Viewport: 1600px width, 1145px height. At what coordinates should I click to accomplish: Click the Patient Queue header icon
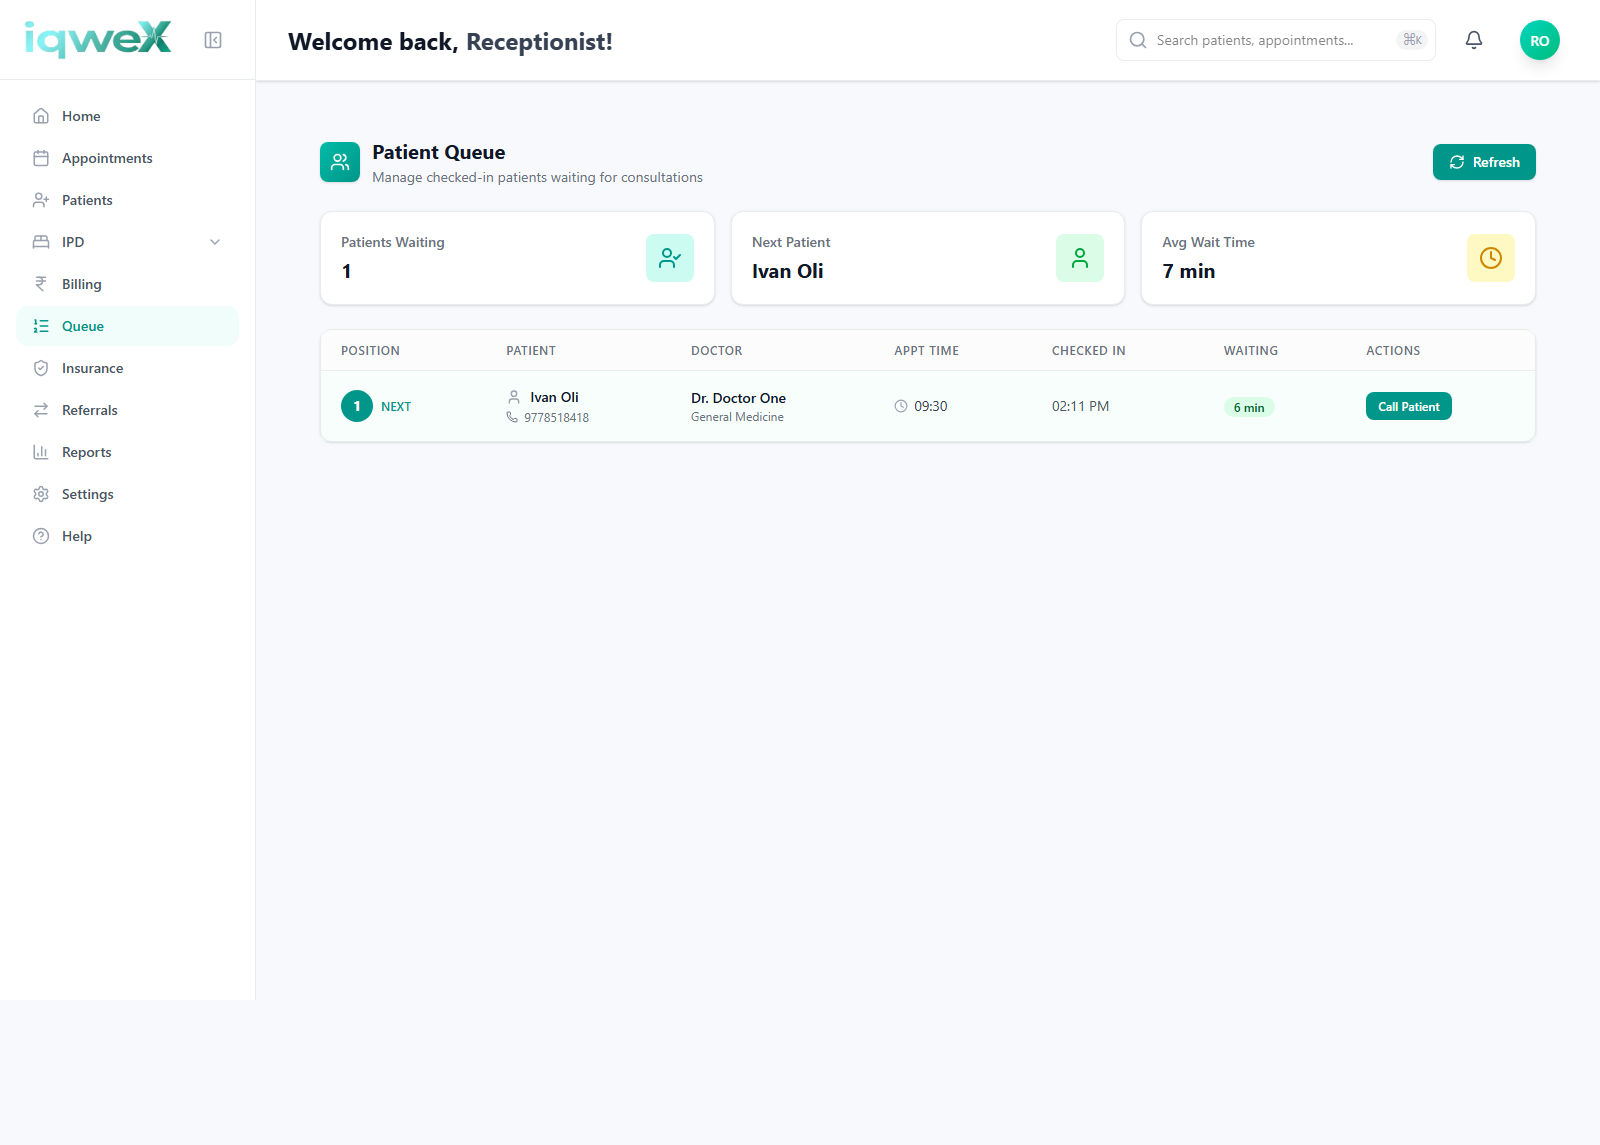[x=340, y=162]
